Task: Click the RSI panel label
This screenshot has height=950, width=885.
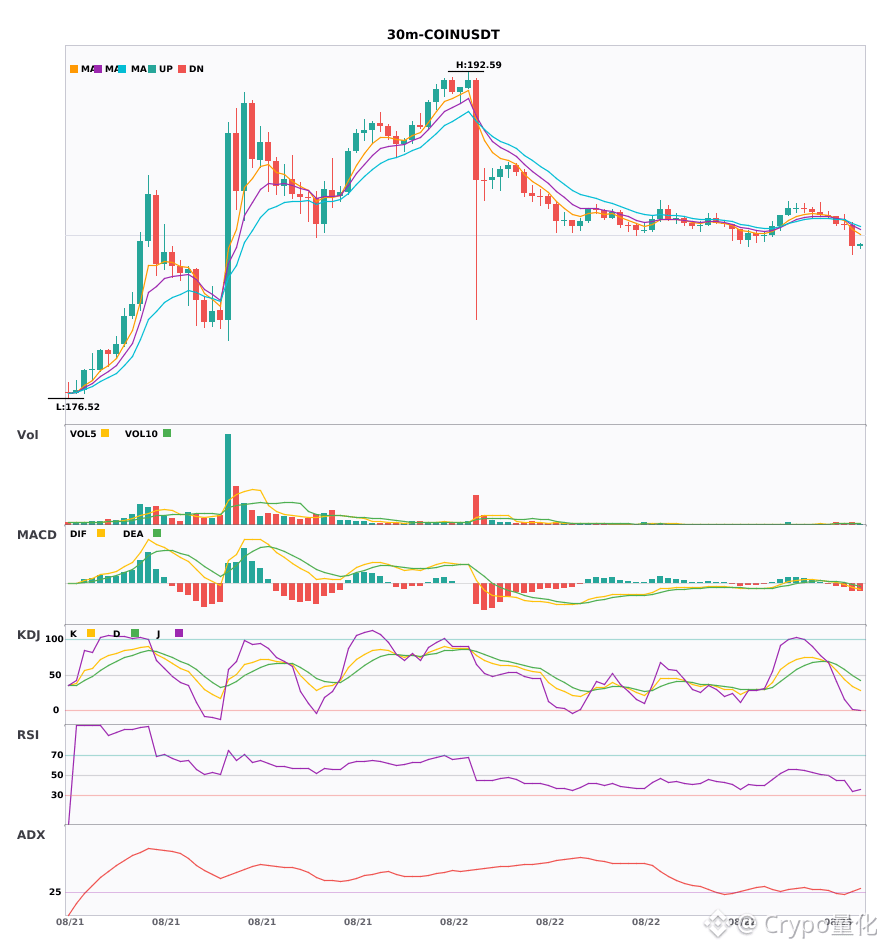Action: click(28, 735)
